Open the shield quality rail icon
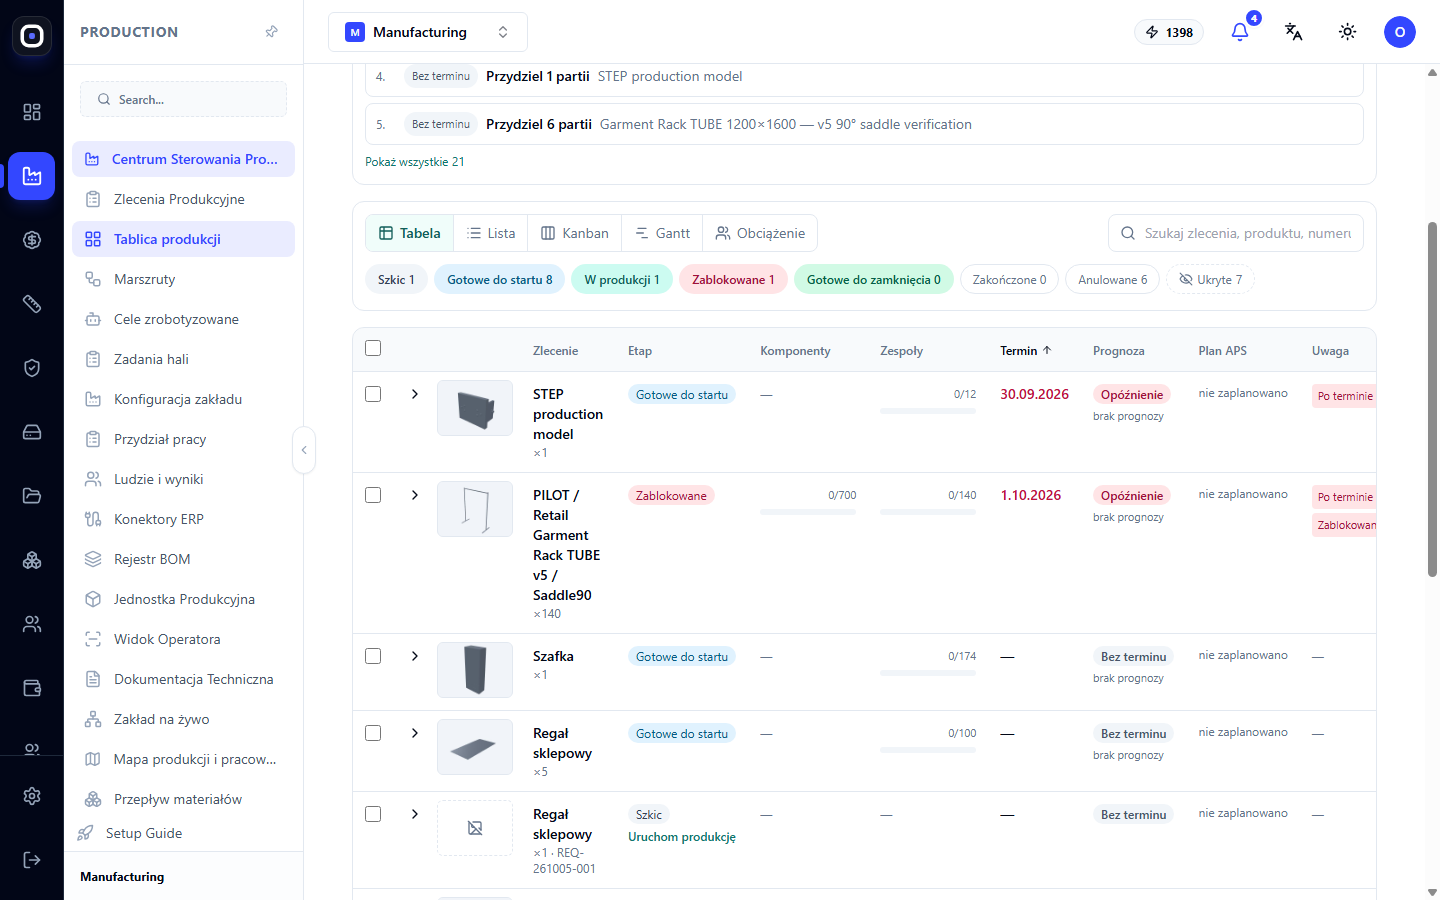 pos(32,368)
